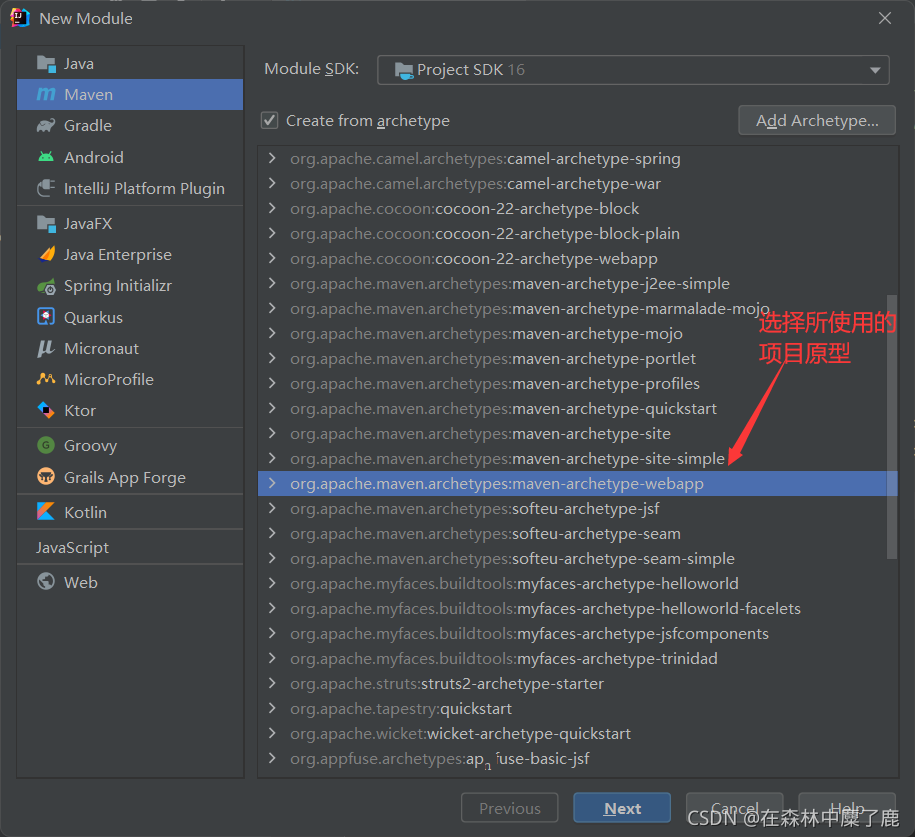Screen dimensions: 915x837
Task: Select the Gradle elephant icon
Action: [x=46, y=125]
